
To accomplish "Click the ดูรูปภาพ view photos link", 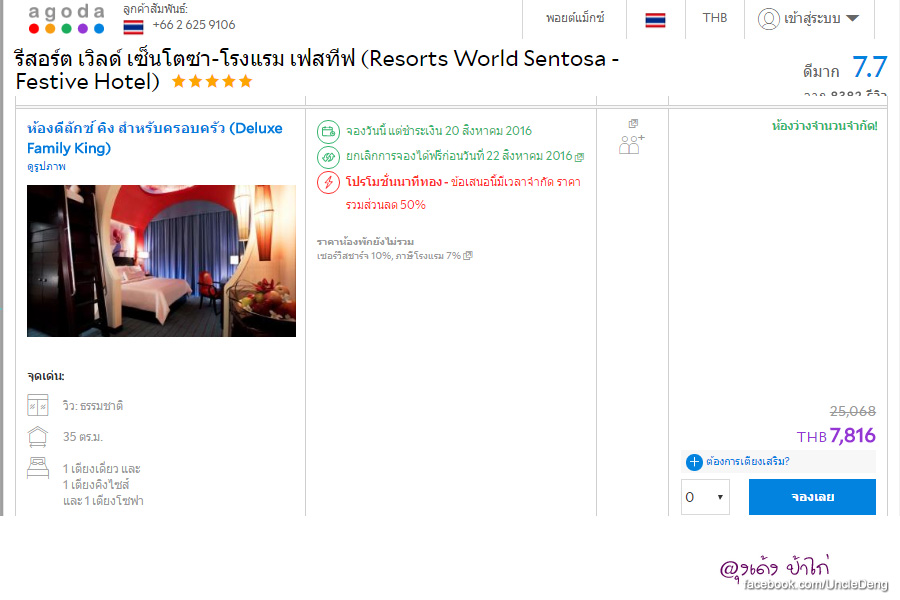I will [x=46, y=167].
